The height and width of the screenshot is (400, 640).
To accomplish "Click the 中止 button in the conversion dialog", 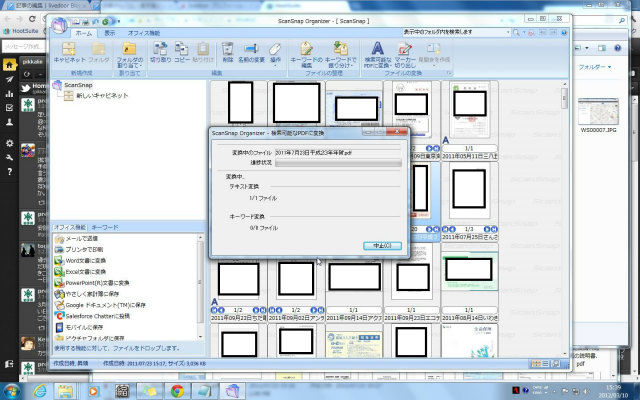I will pos(382,246).
